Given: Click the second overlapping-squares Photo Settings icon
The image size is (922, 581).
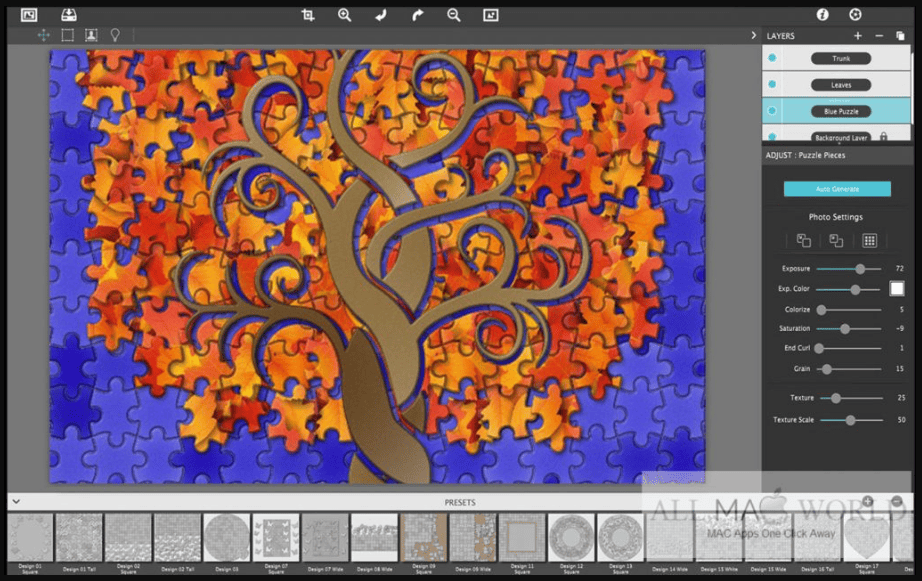Looking at the screenshot, I should click(836, 240).
